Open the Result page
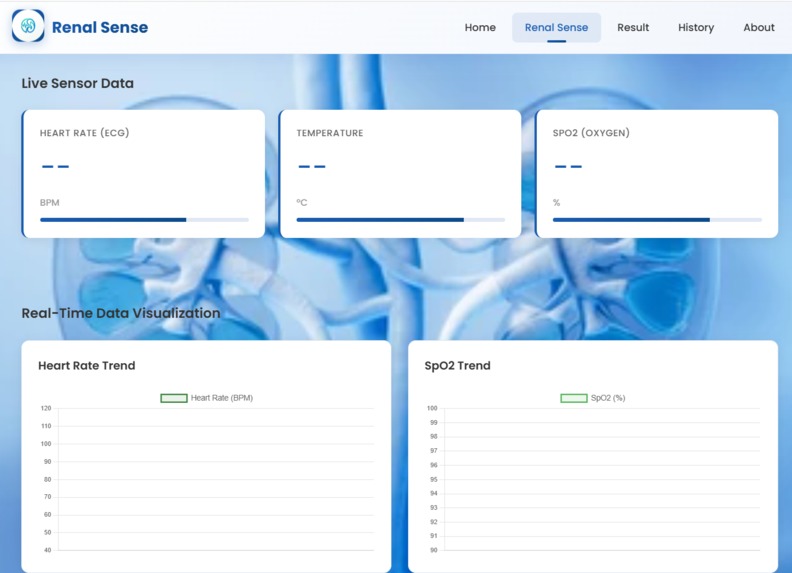Image resolution: width=792 pixels, height=573 pixels. tap(633, 27)
